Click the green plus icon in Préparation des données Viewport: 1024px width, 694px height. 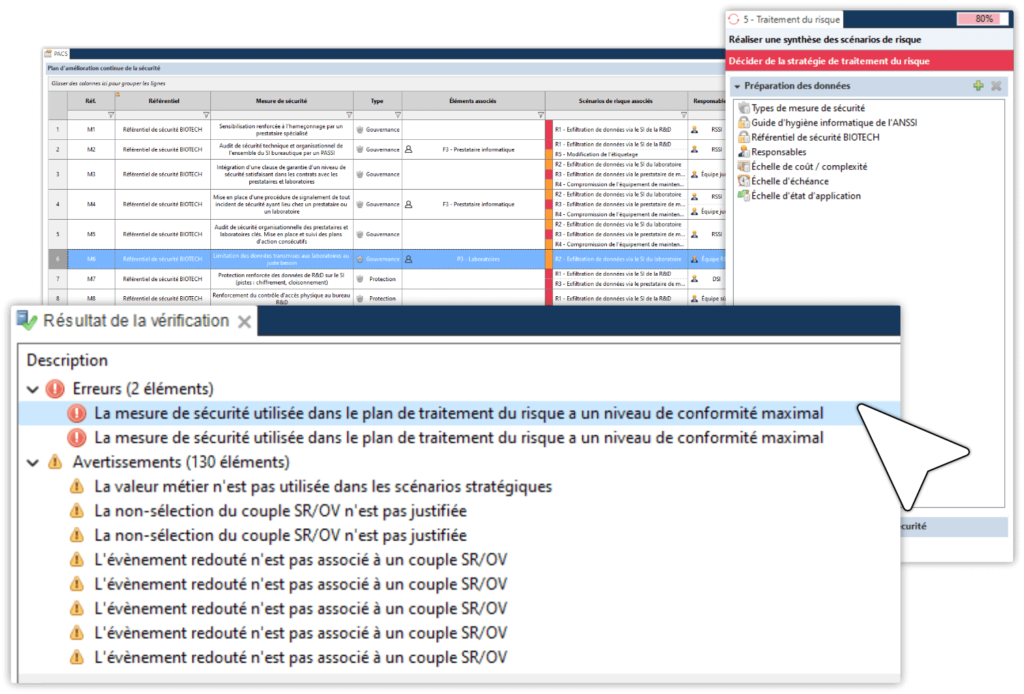tap(978, 86)
